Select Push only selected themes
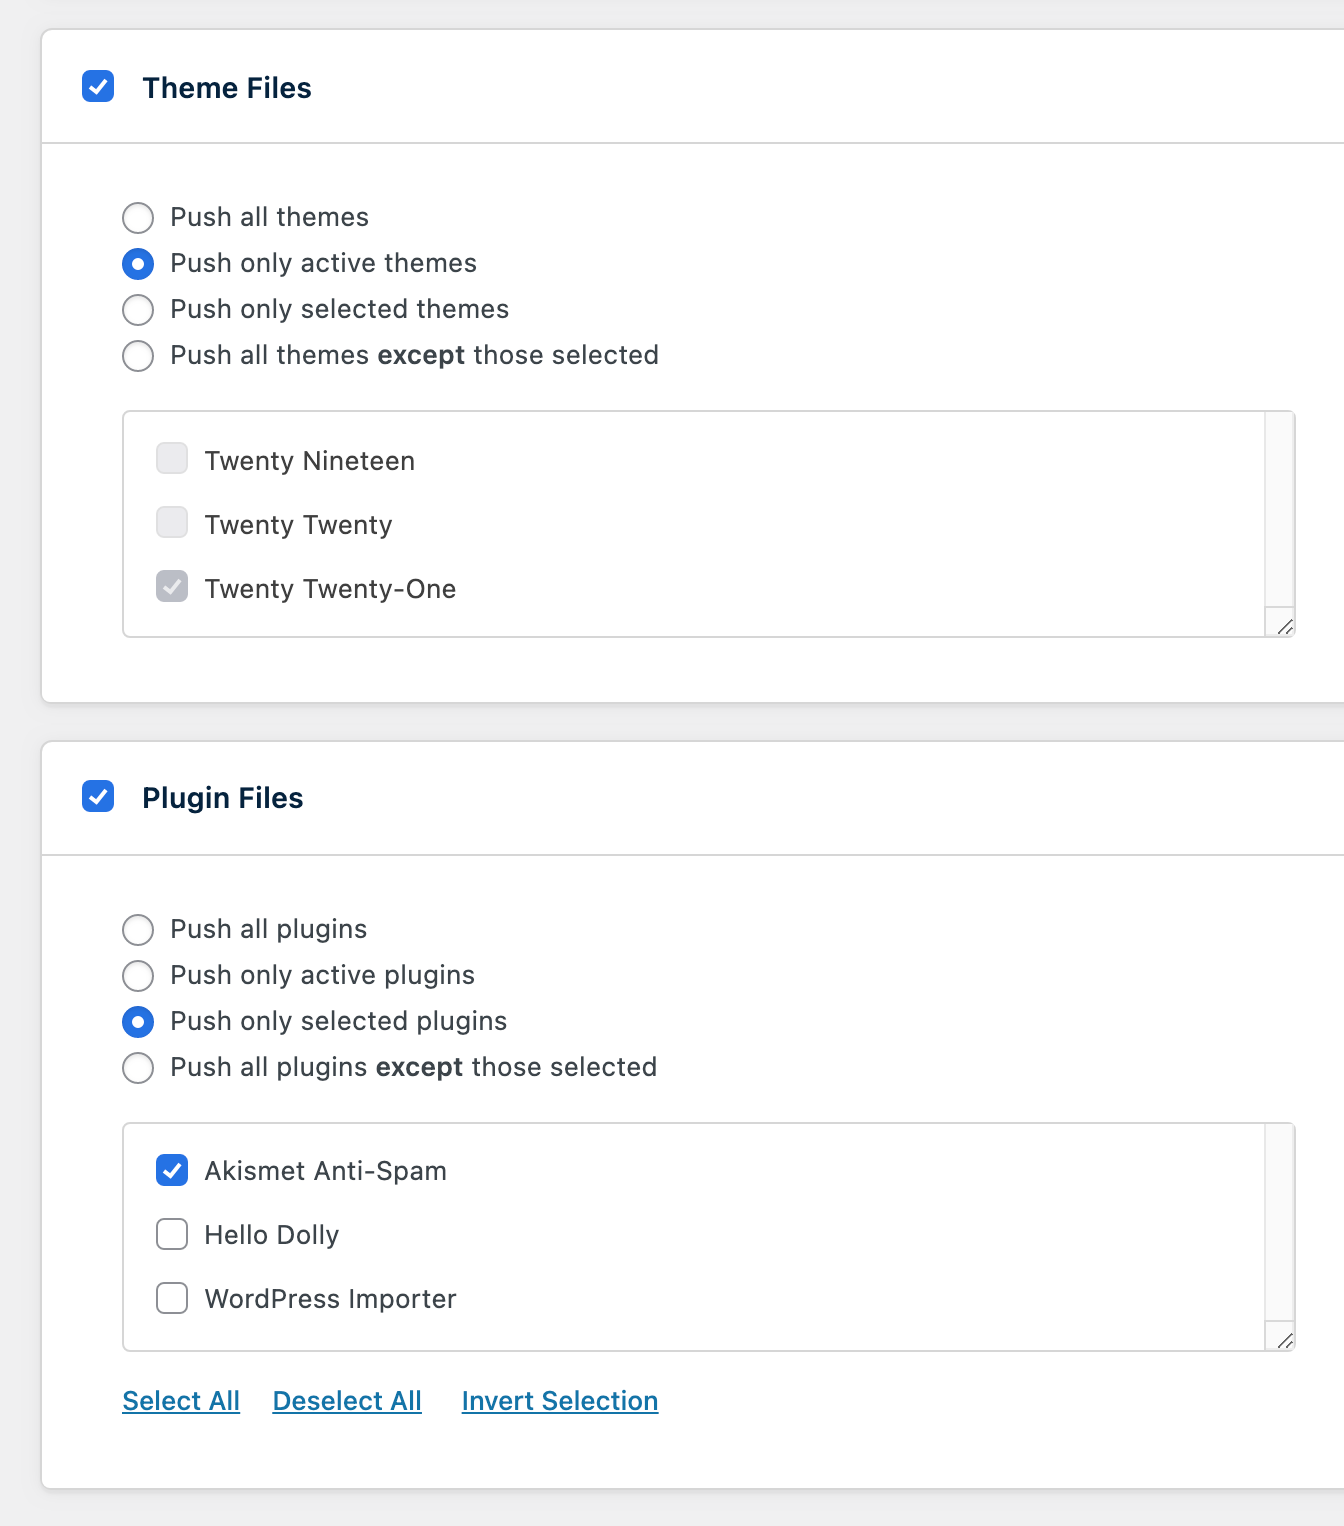 [138, 310]
